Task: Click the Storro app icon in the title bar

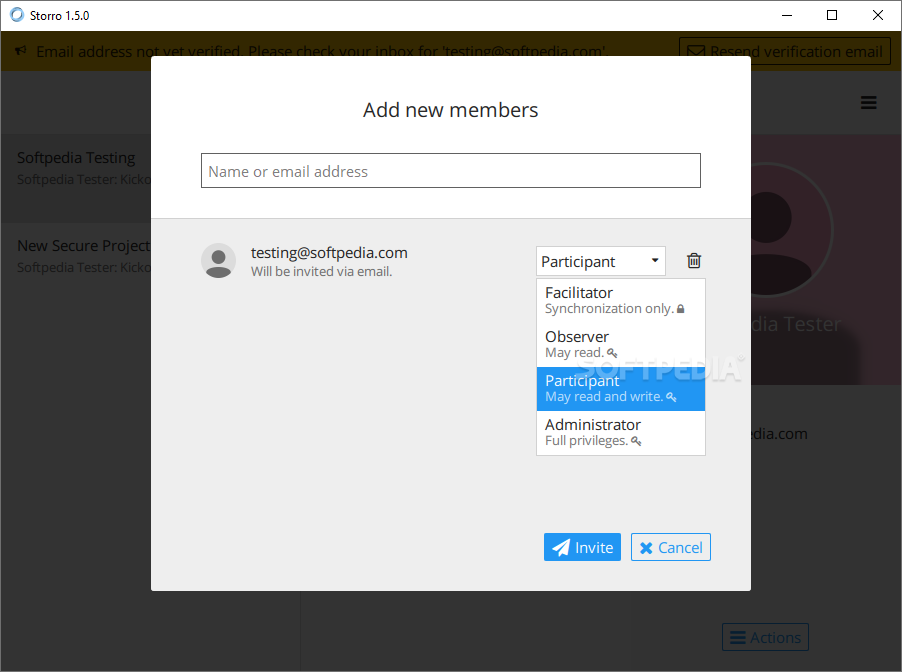Action: coord(17,15)
